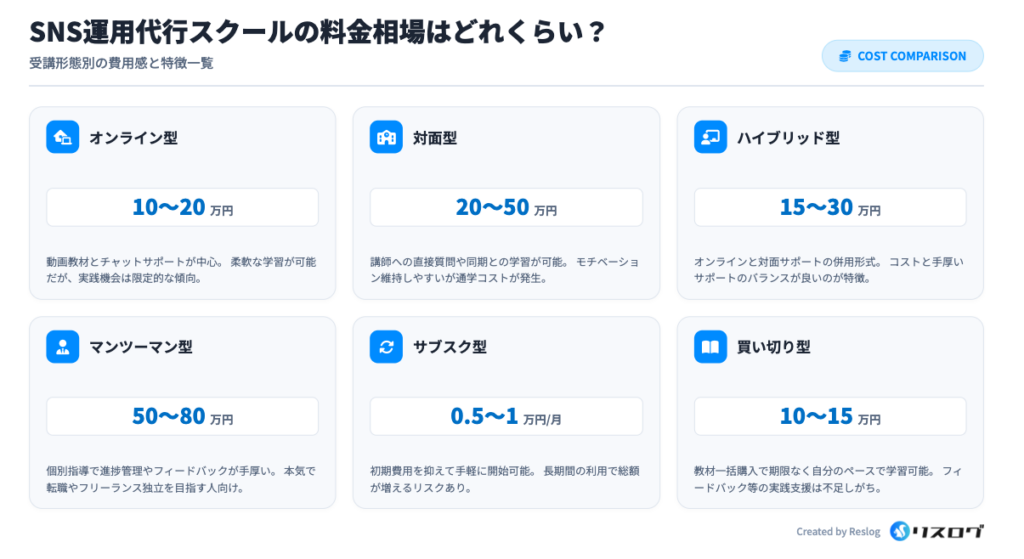Select the 50〜80万円 price box
Viewport: 1024px width, 559px height.
182,417
